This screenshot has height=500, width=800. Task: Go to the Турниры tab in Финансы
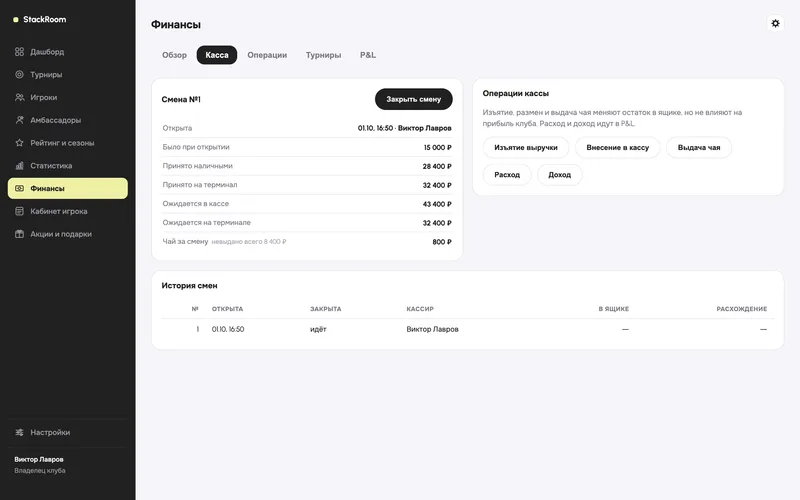pyautogui.click(x=323, y=55)
